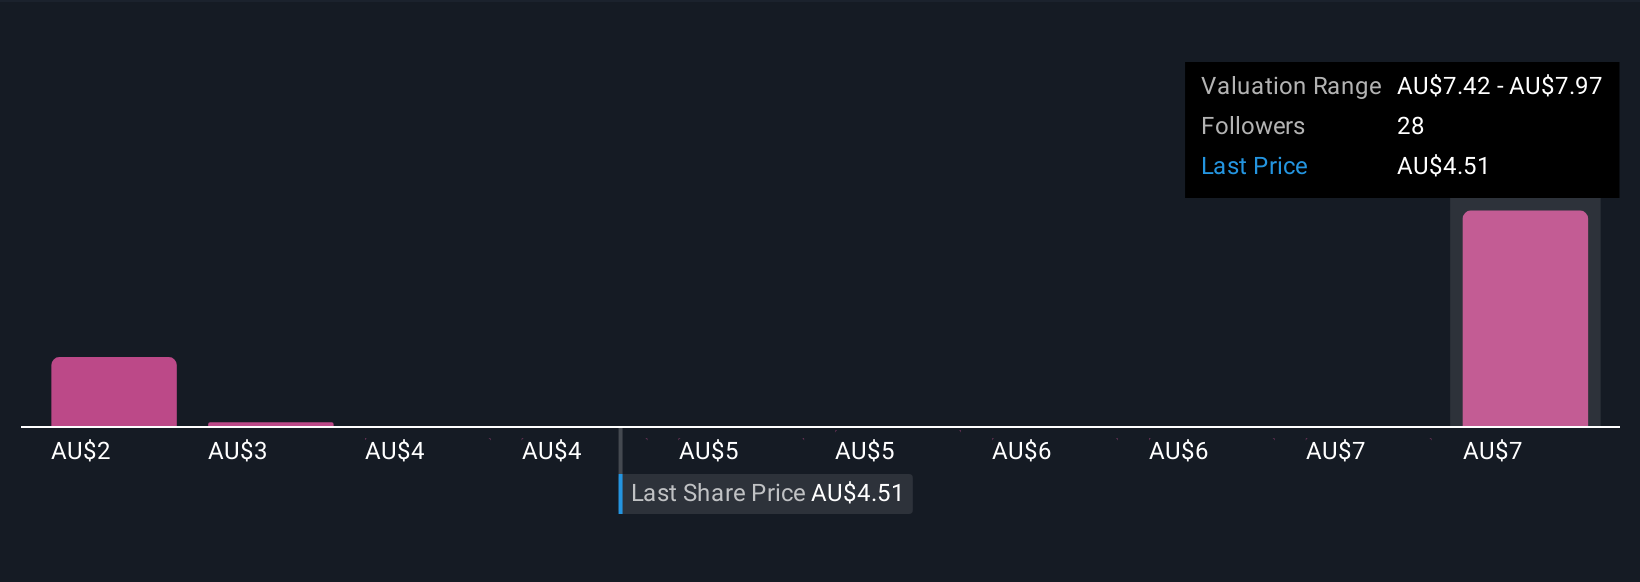The image size is (1640, 582).
Task: Select the AU$7.42 - AU$7.97 range value
Action: [1500, 86]
